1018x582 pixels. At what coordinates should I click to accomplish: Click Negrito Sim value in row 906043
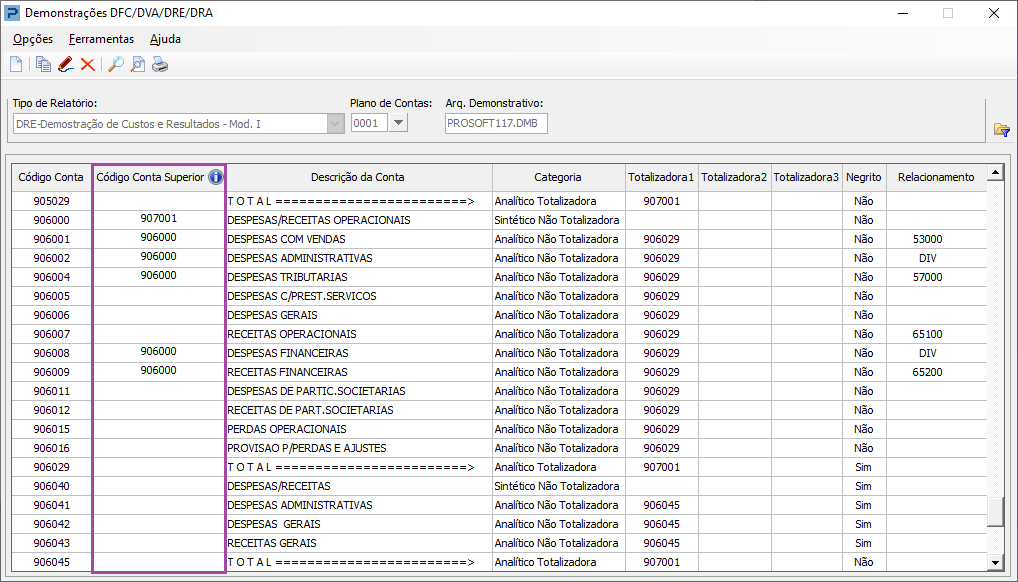(863, 543)
